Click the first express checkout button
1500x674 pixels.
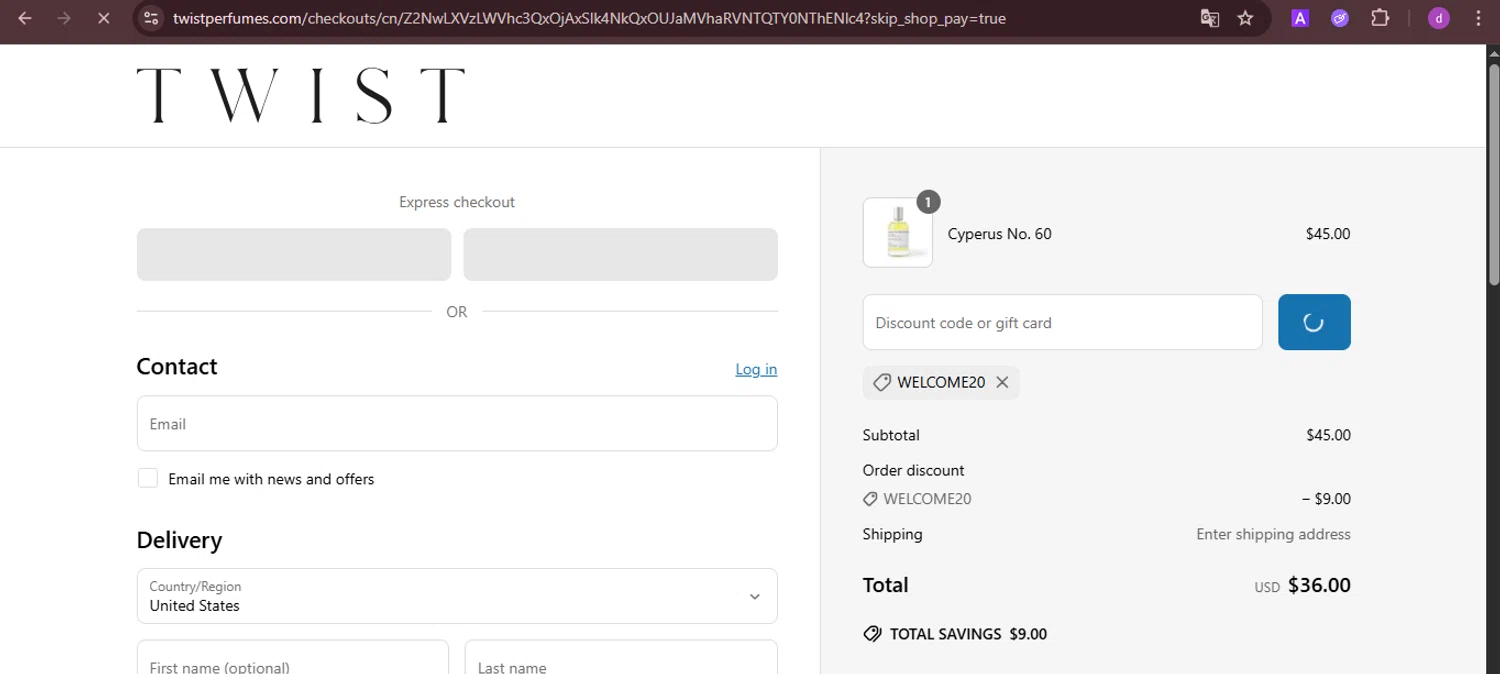(294, 254)
